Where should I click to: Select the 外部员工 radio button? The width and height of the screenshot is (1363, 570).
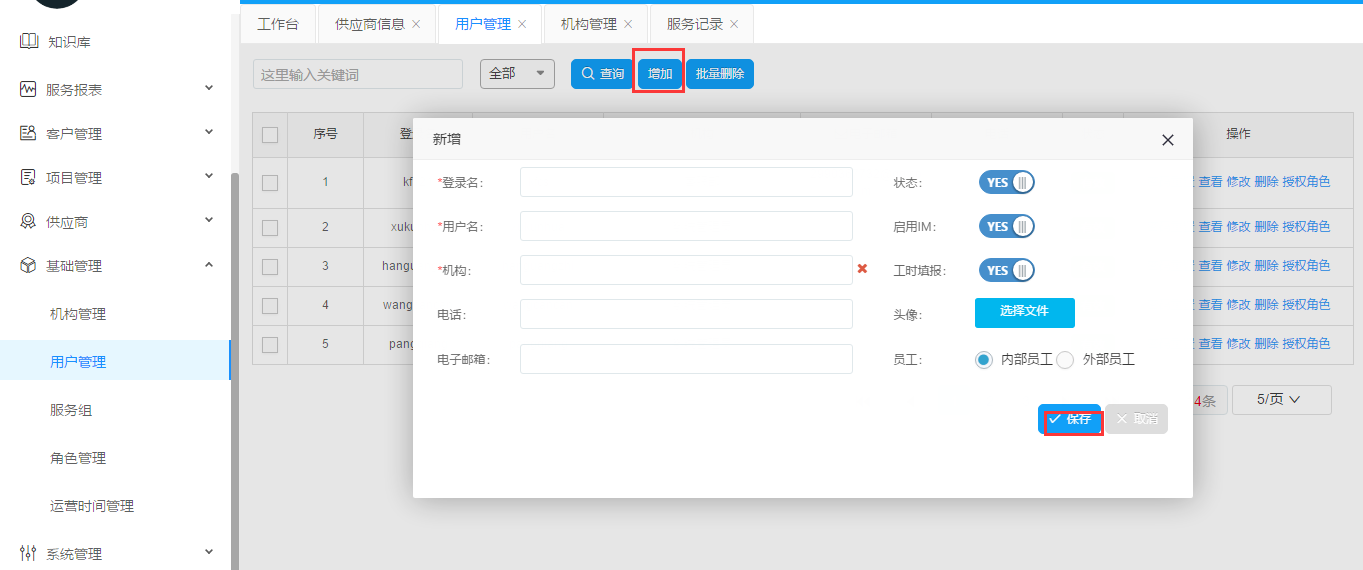click(x=1065, y=360)
